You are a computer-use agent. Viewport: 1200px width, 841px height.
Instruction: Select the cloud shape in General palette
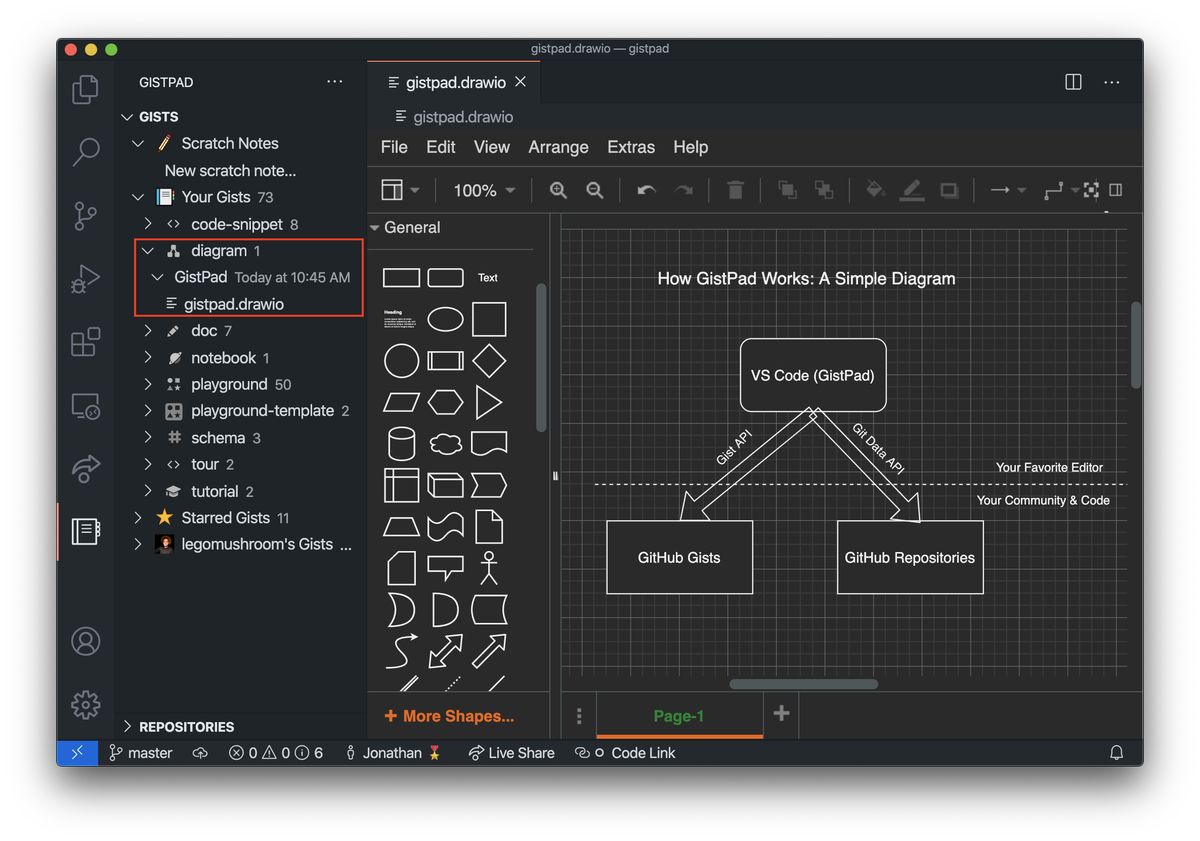click(445, 444)
